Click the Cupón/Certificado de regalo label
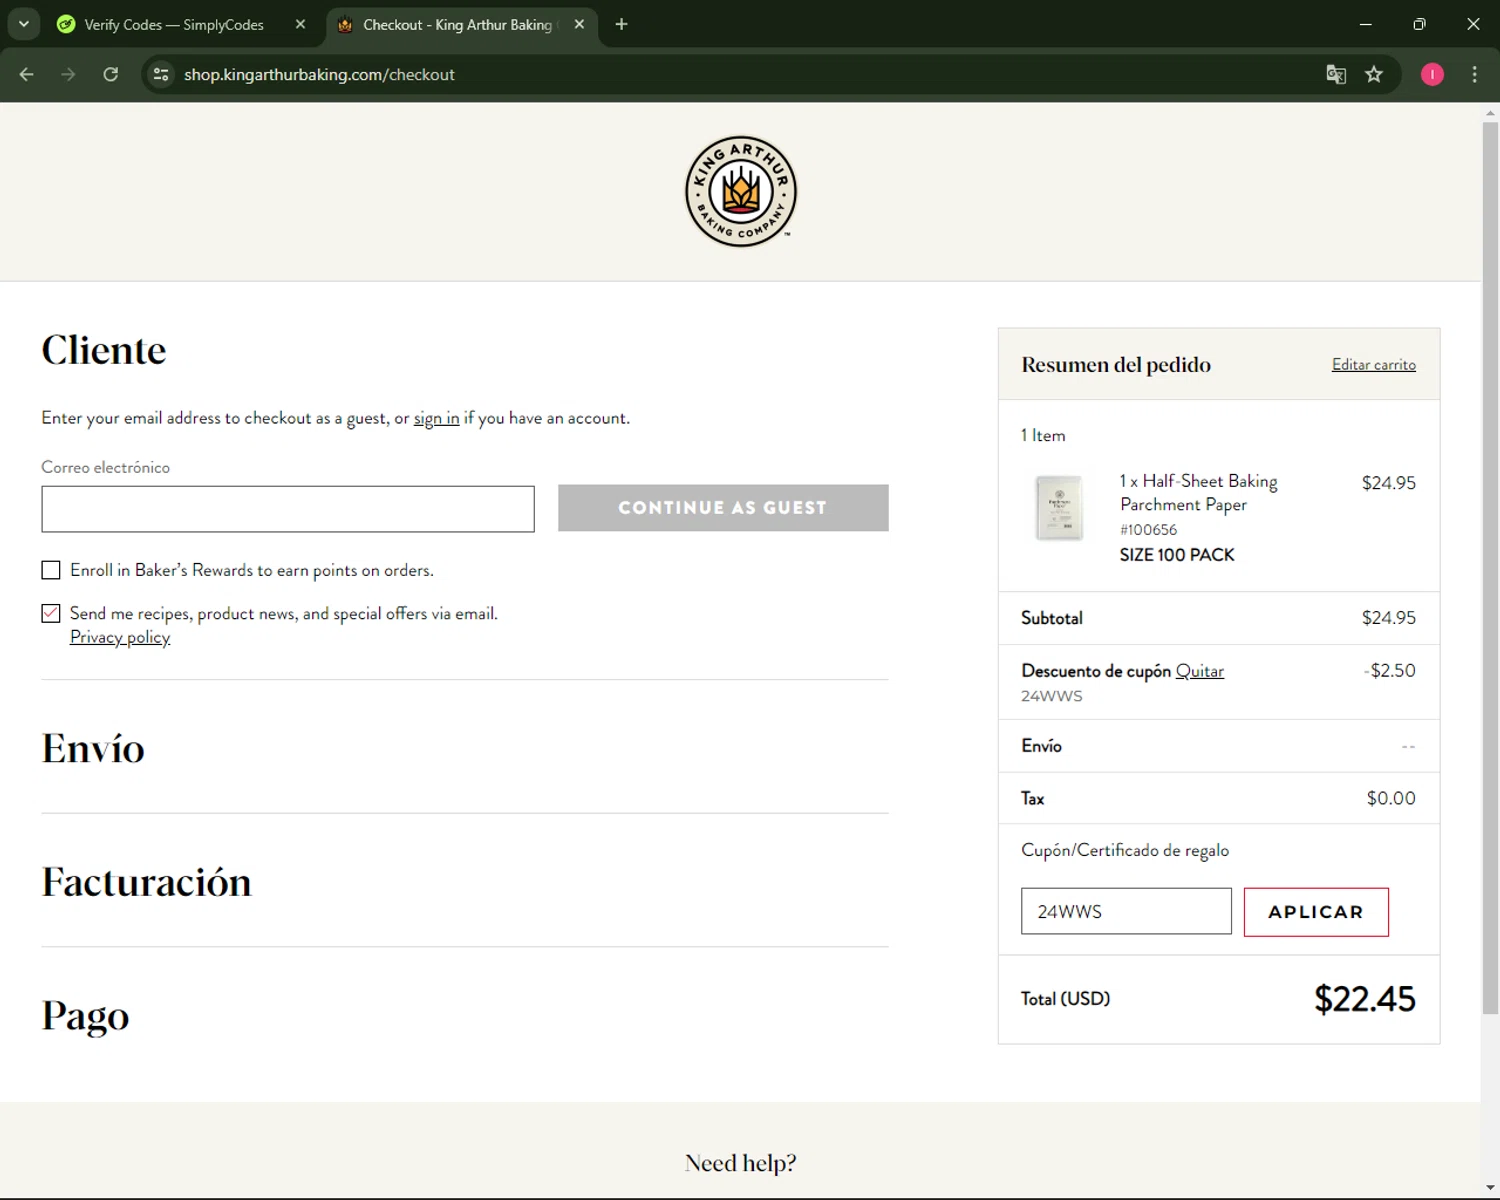This screenshot has width=1500, height=1200. (1125, 851)
